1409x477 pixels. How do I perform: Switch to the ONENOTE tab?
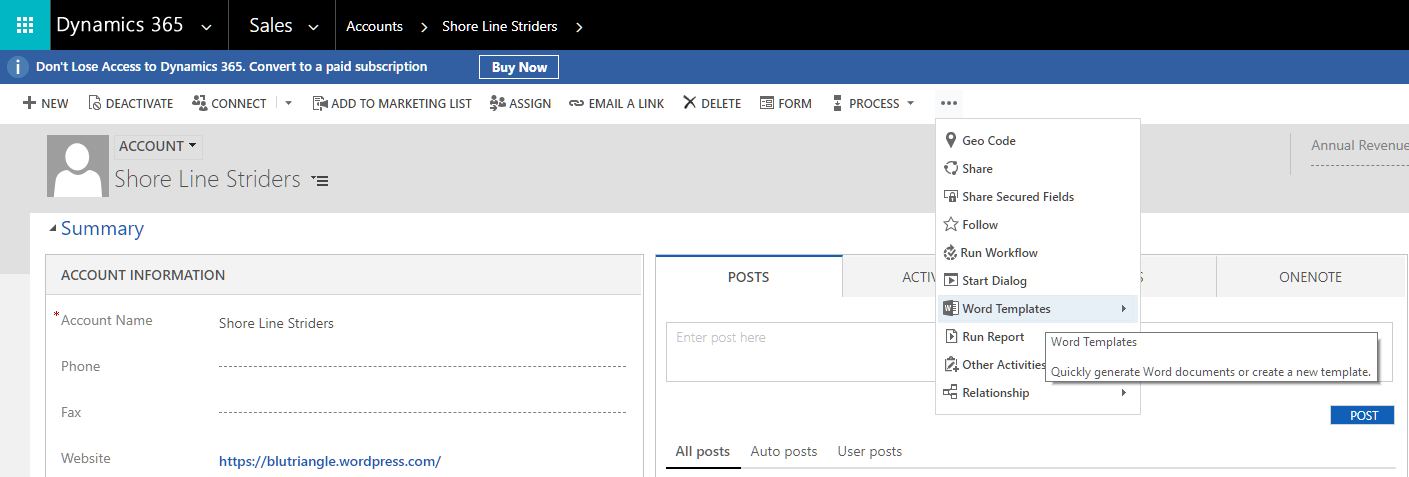(x=1310, y=277)
